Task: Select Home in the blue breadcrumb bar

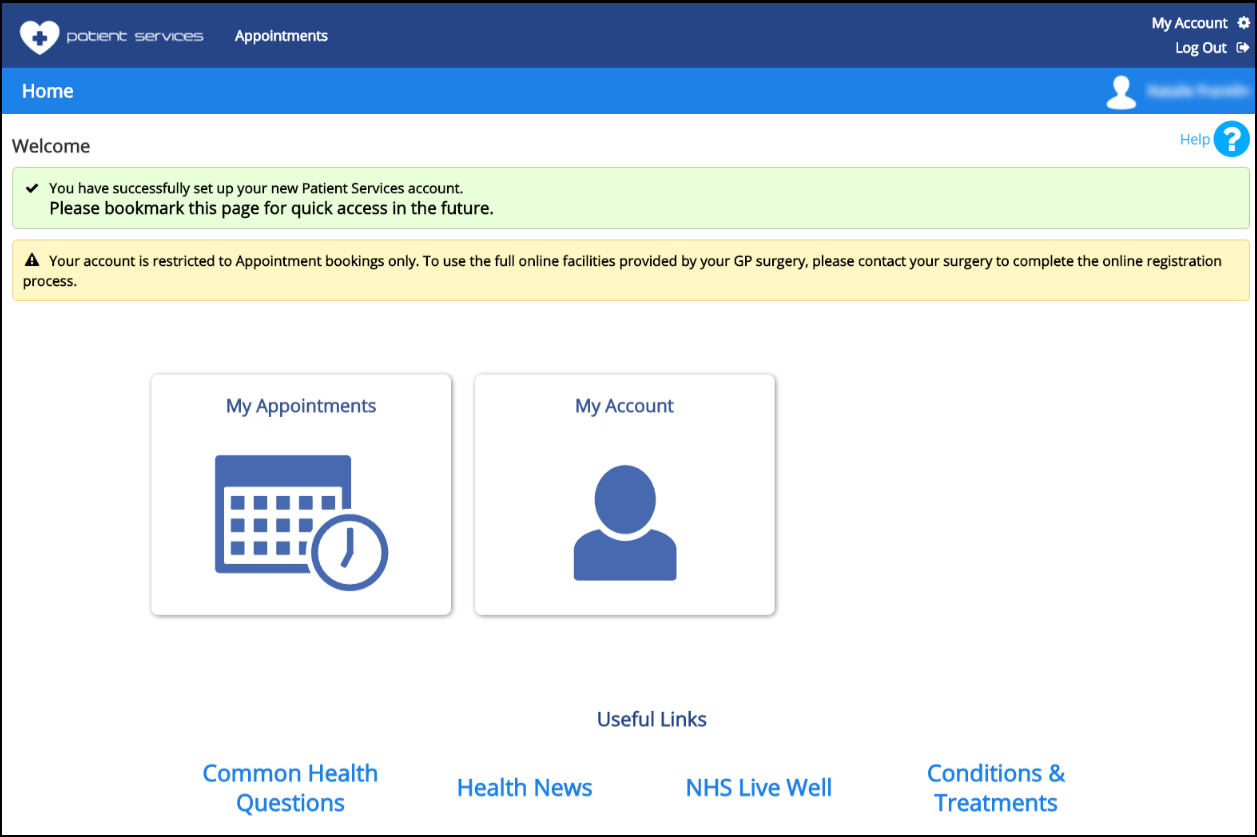Action: (x=48, y=91)
